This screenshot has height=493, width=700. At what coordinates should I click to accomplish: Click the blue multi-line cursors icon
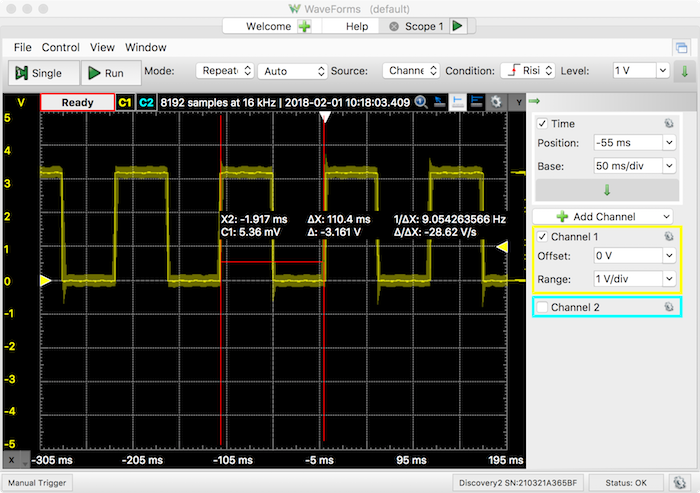pyautogui.click(x=476, y=102)
